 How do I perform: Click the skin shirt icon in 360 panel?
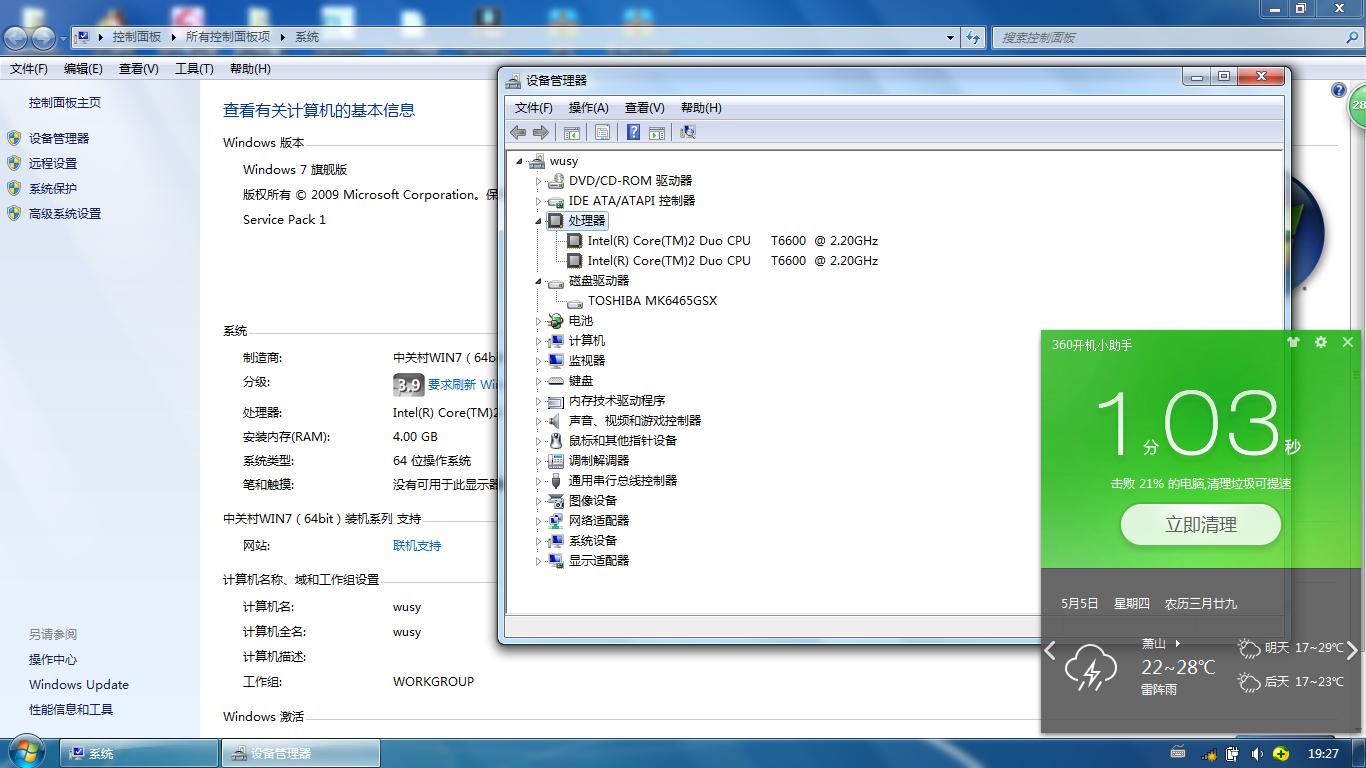1294,342
